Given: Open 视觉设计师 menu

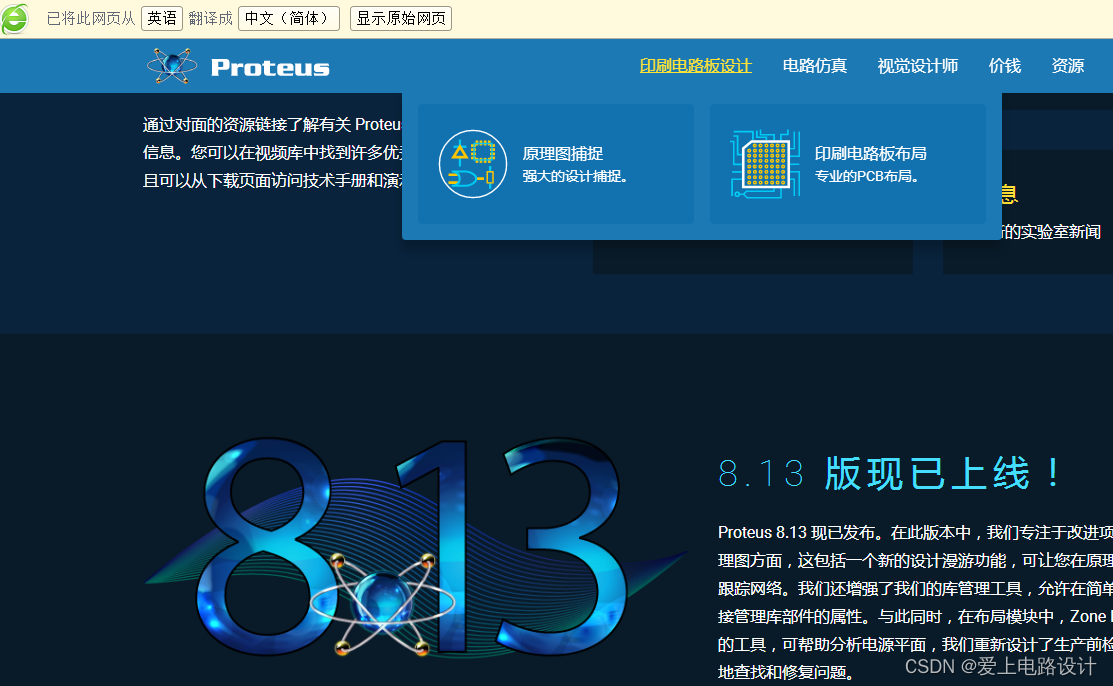Looking at the screenshot, I should (918, 66).
